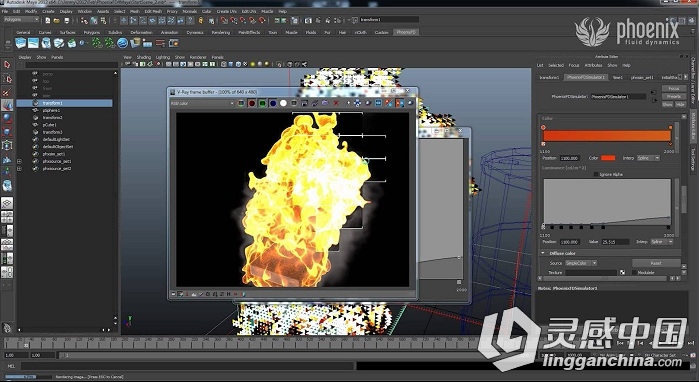Select phoxies_set1 in the outliner
Image resolution: width=699 pixels, height=382 pixels.
tap(54, 154)
